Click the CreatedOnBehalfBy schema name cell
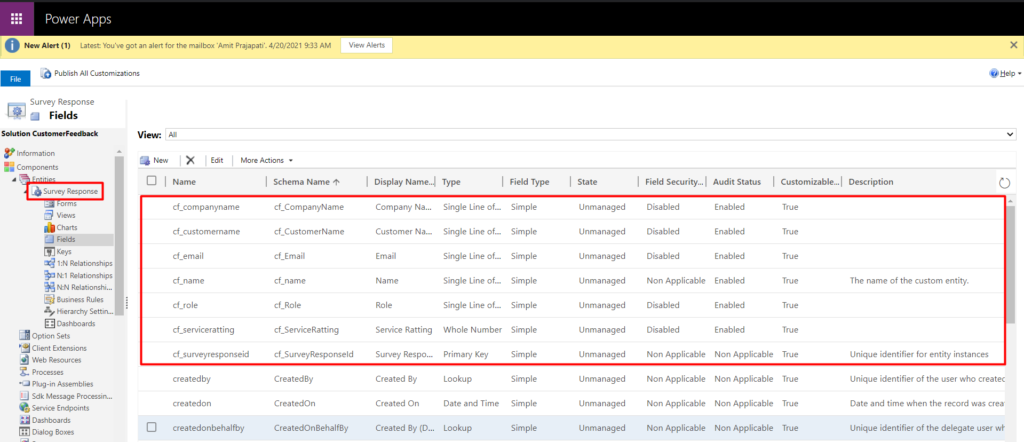The image size is (1024, 442). [x=311, y=428]
